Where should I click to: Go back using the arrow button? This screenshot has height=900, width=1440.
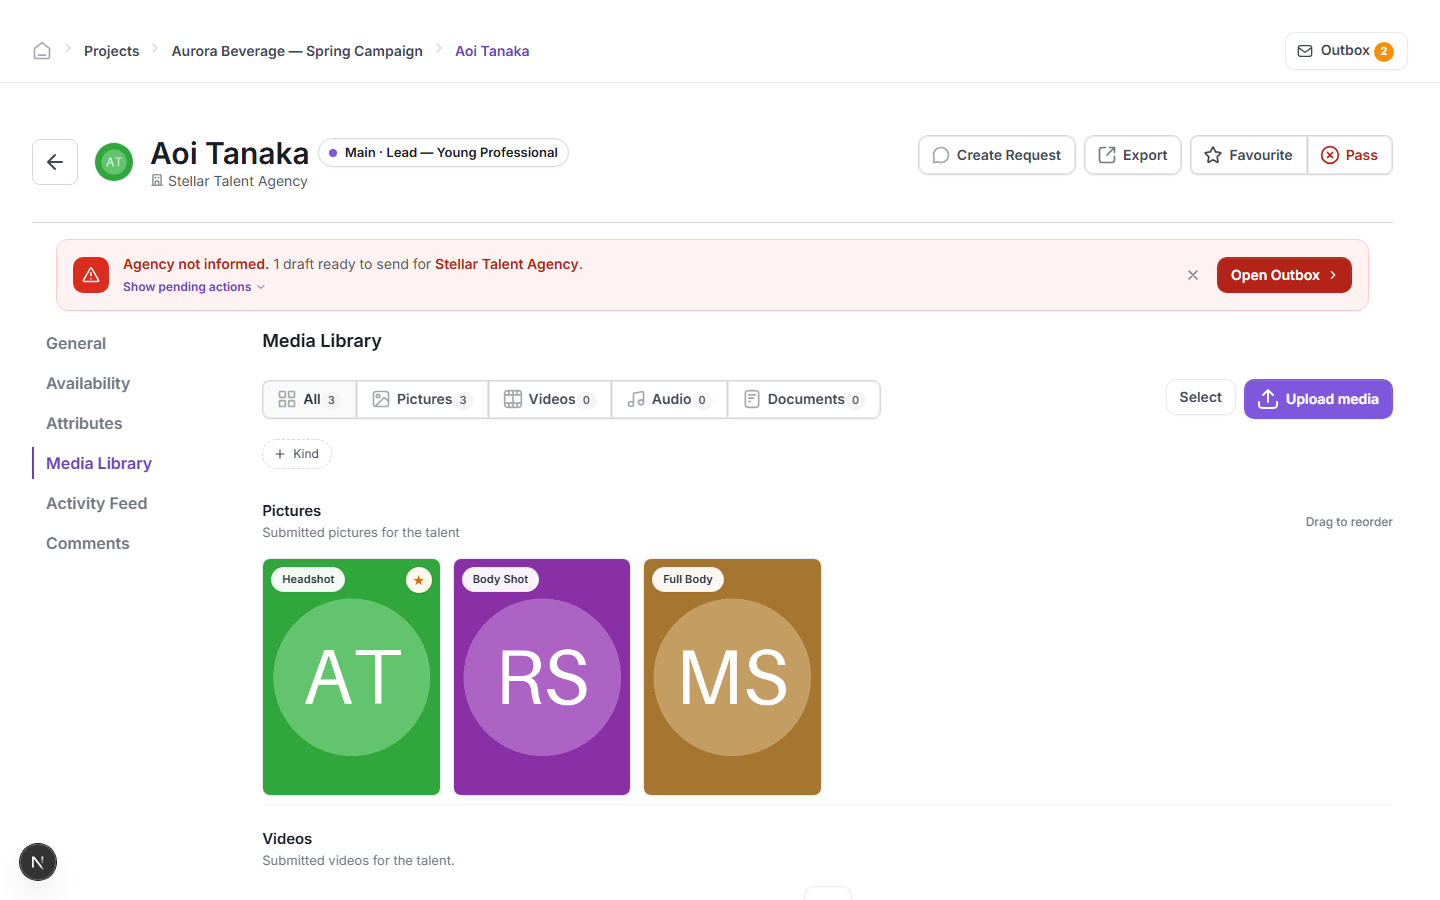click(55, 162)
